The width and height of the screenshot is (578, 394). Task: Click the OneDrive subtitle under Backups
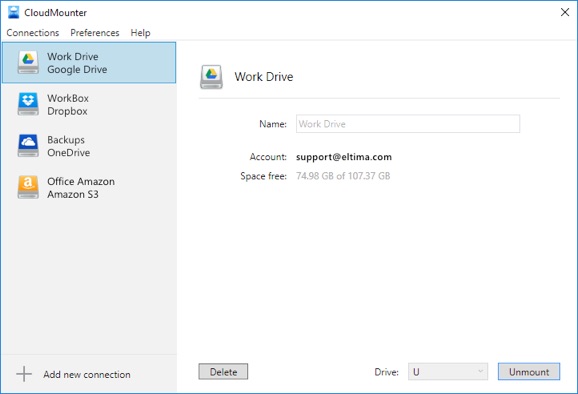click(69, 153)
